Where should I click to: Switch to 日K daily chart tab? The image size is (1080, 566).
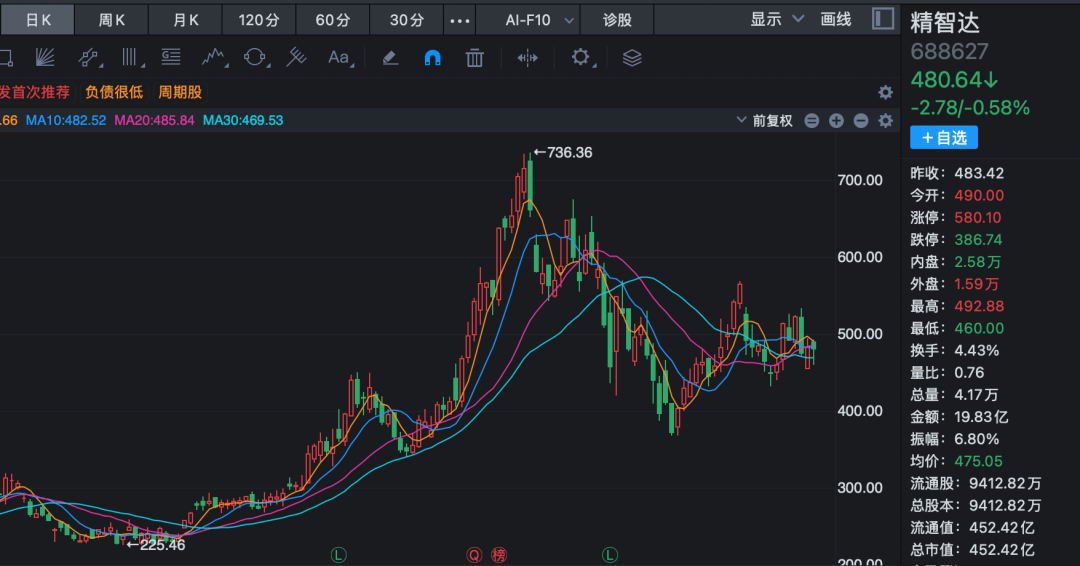click(x=37, y=20)
